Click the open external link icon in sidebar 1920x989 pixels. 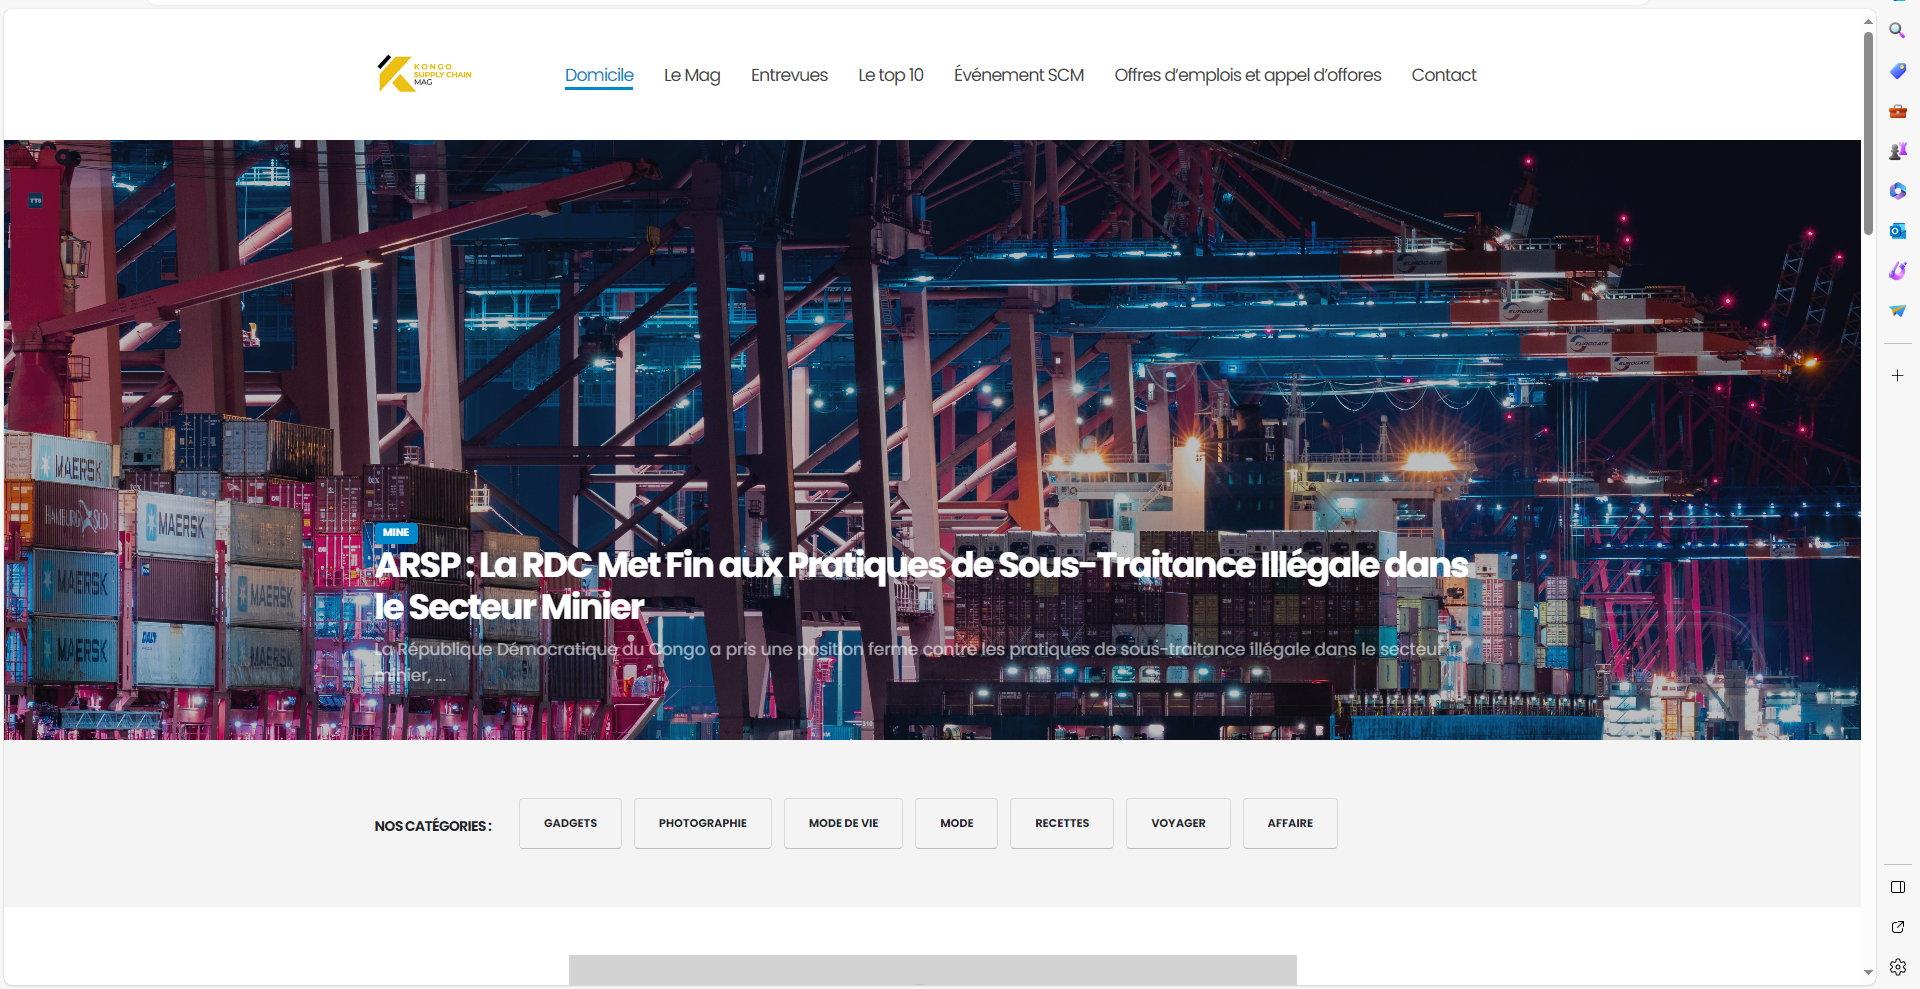1897,927
